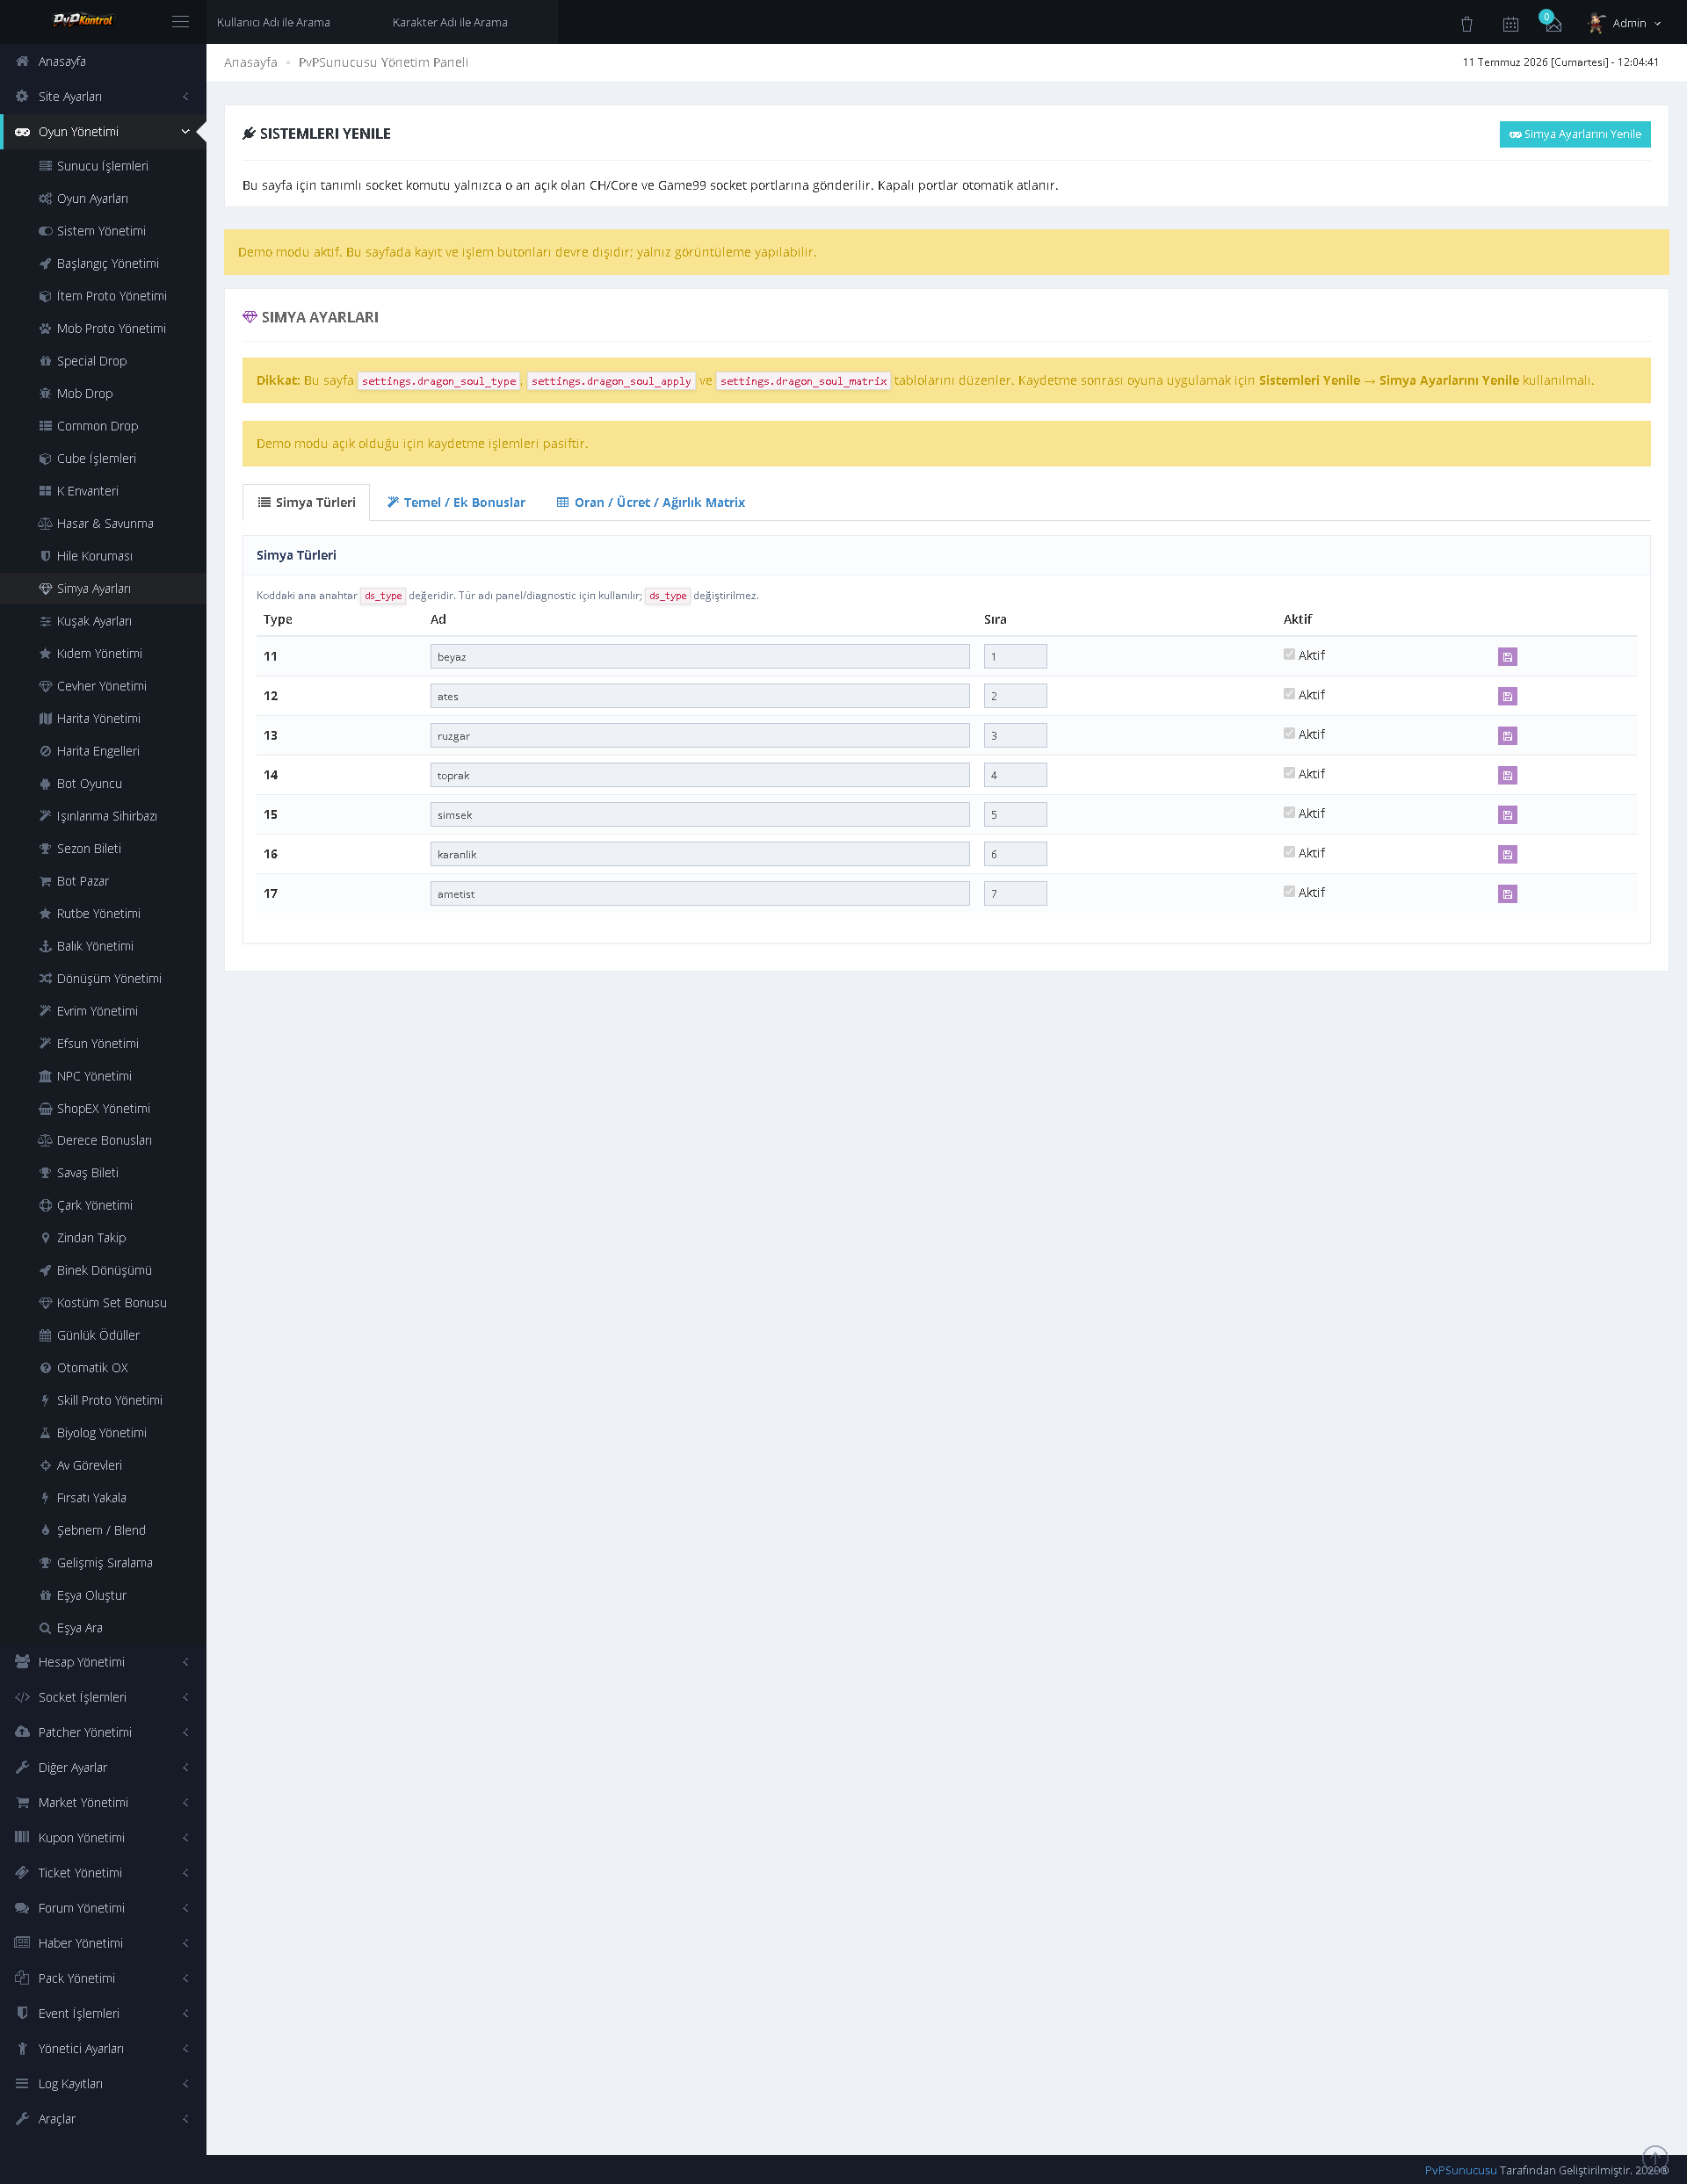Screen dimensions: 1687x2184
Task: Toggle Aktif checkbox for type 13
Action: click(x=1289, y=733)
